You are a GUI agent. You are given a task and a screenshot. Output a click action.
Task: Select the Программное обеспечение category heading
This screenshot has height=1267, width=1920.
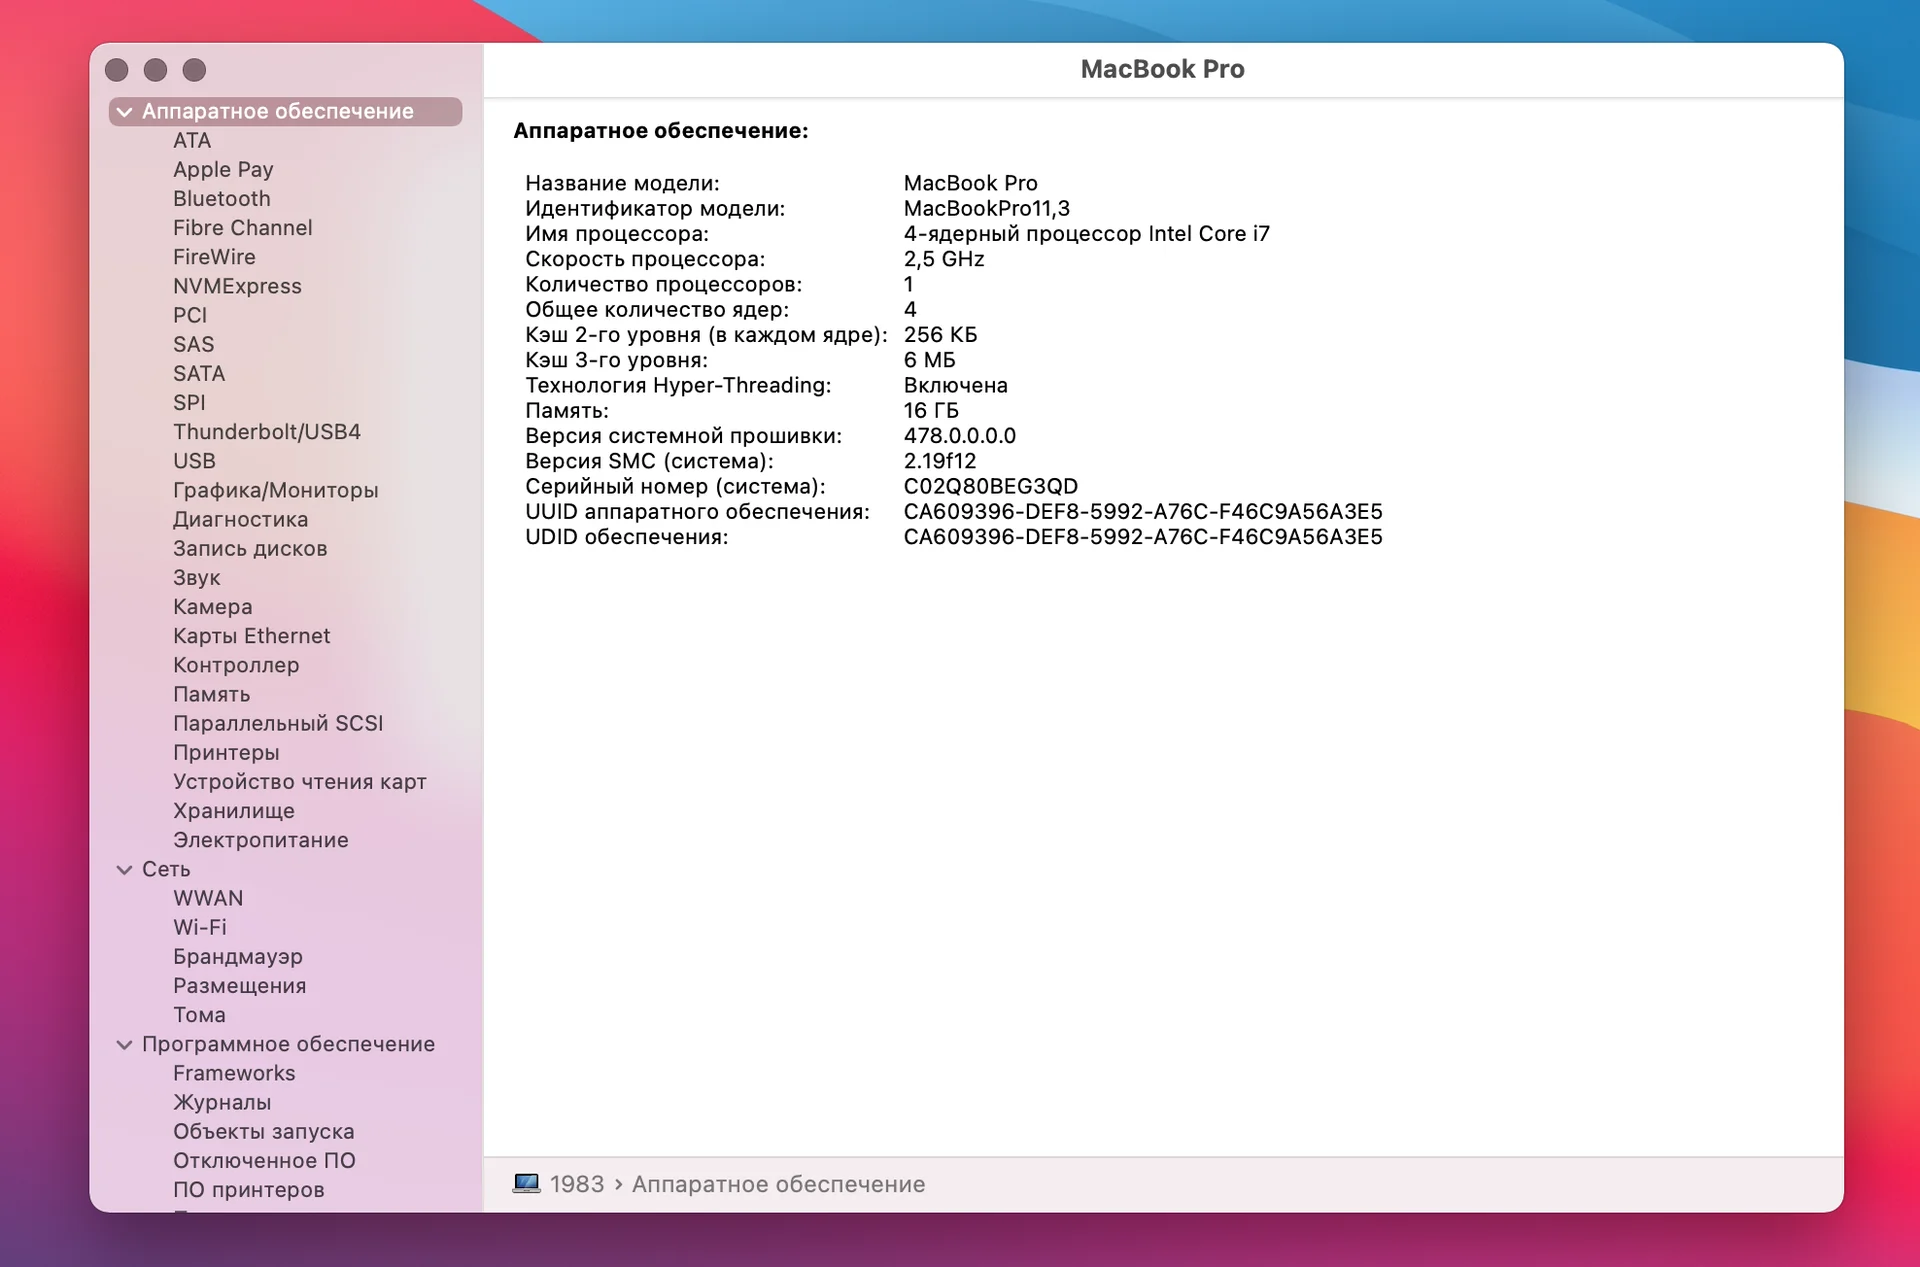point(288,1044)
